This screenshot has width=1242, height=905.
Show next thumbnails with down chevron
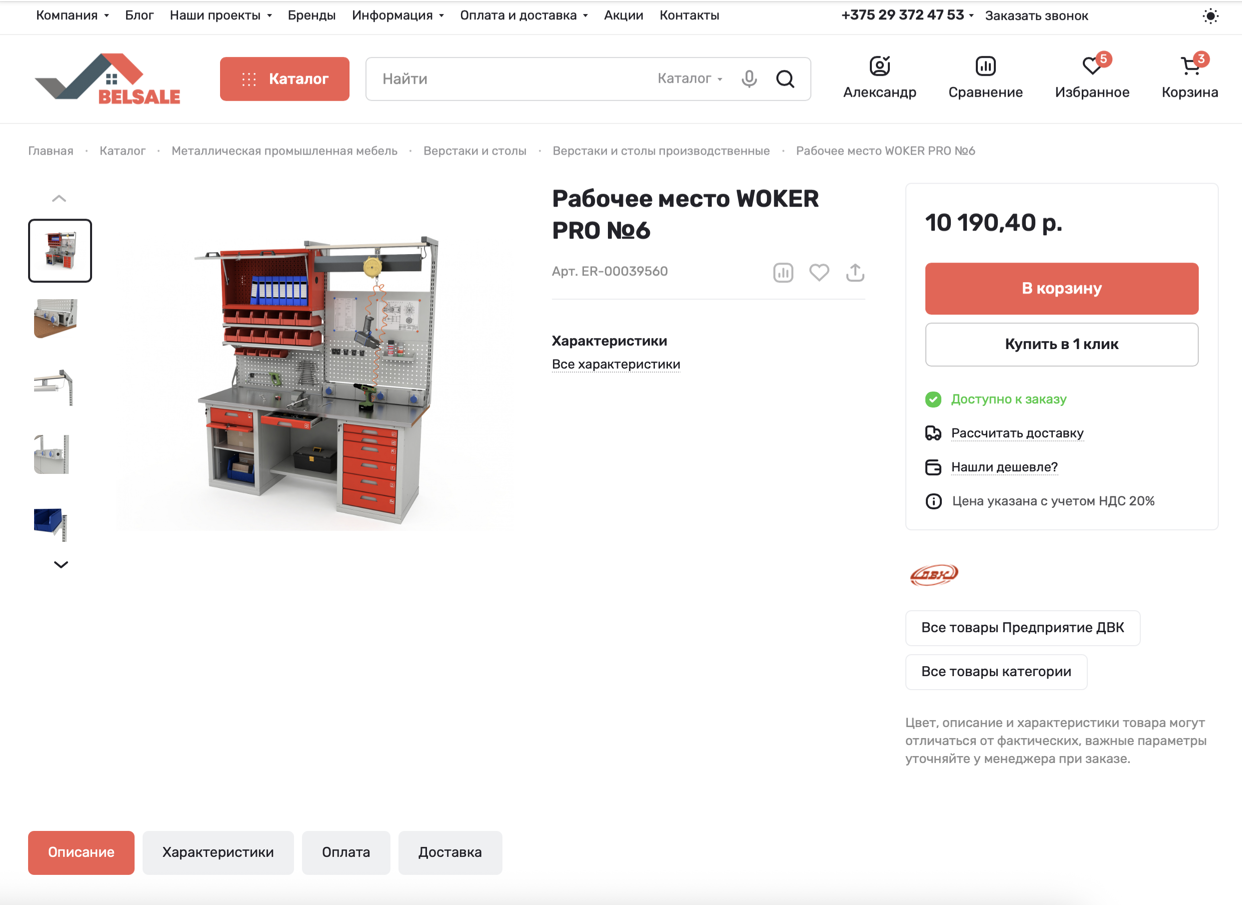[60, 565]
